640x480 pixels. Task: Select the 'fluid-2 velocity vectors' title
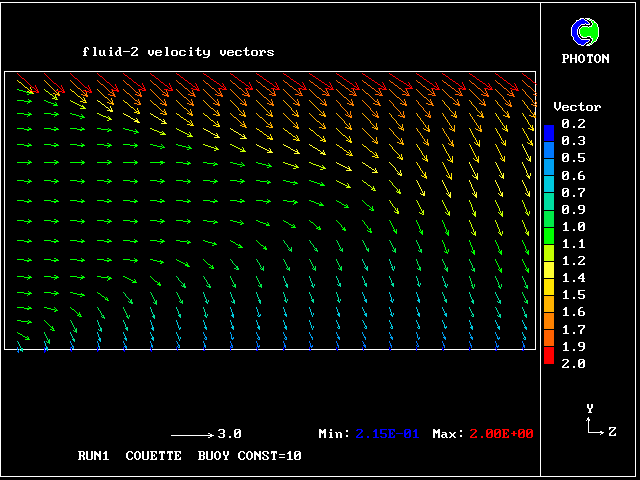point(178,52)
